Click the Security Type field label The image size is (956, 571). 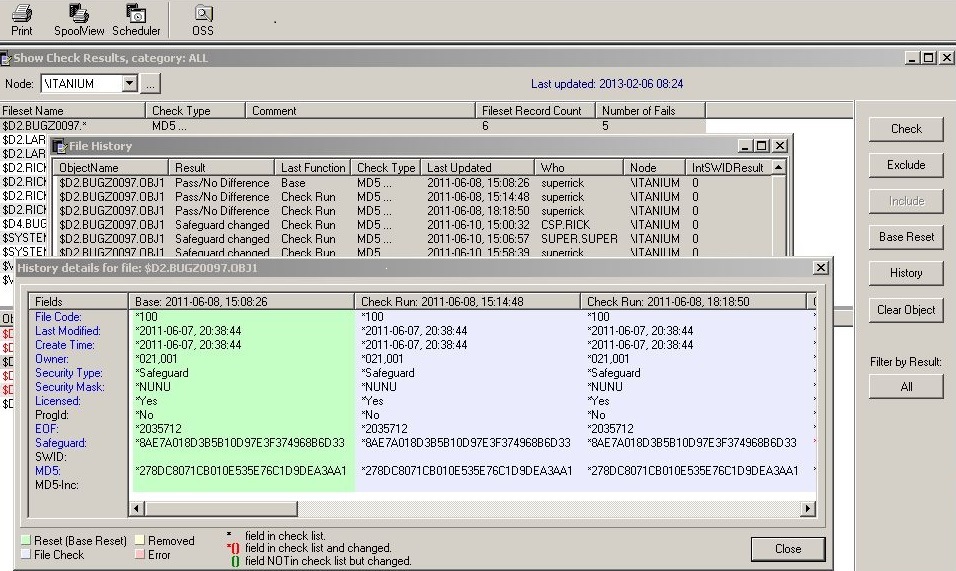pos(69,373)
